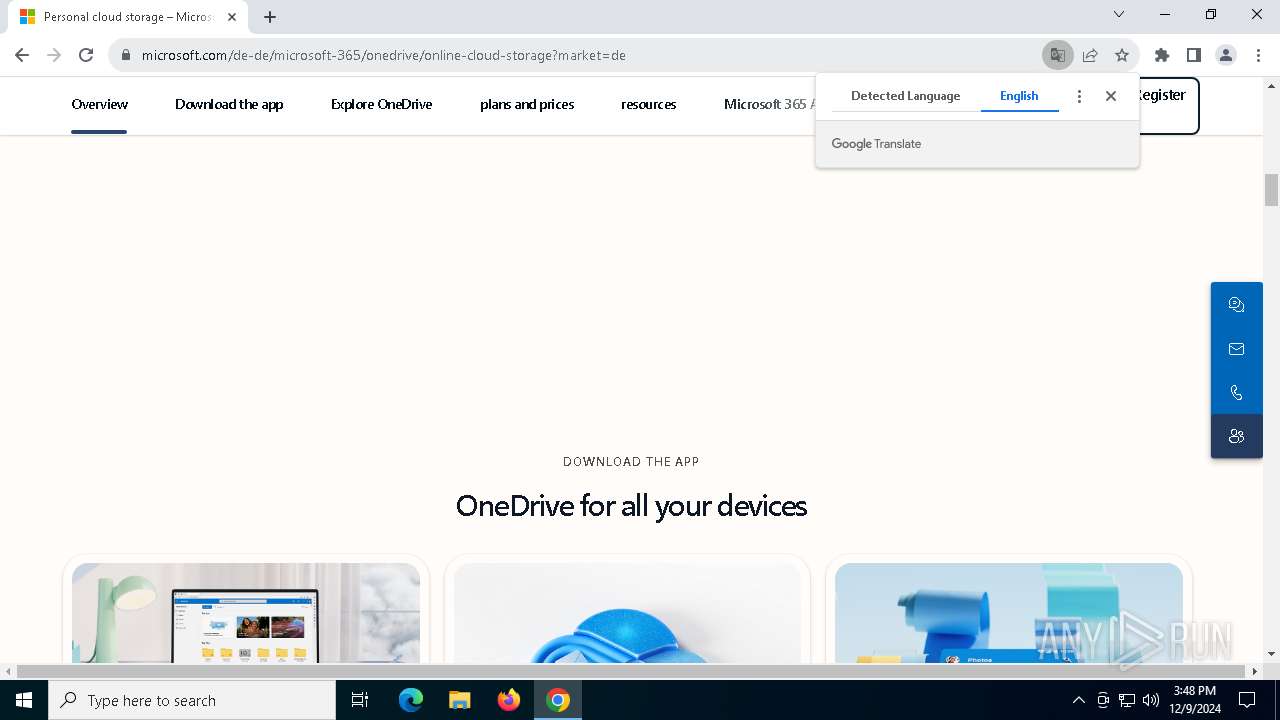Click the Type here to search box
The image size is (1280, 720).
(192, 700)
